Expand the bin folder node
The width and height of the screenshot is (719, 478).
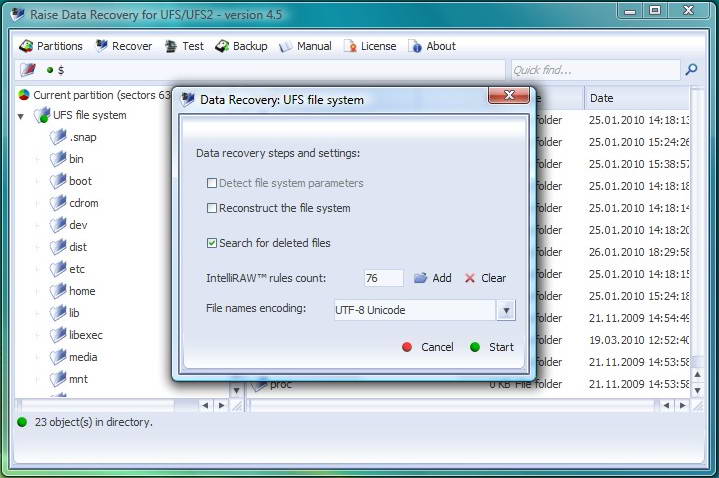point(37,160)
